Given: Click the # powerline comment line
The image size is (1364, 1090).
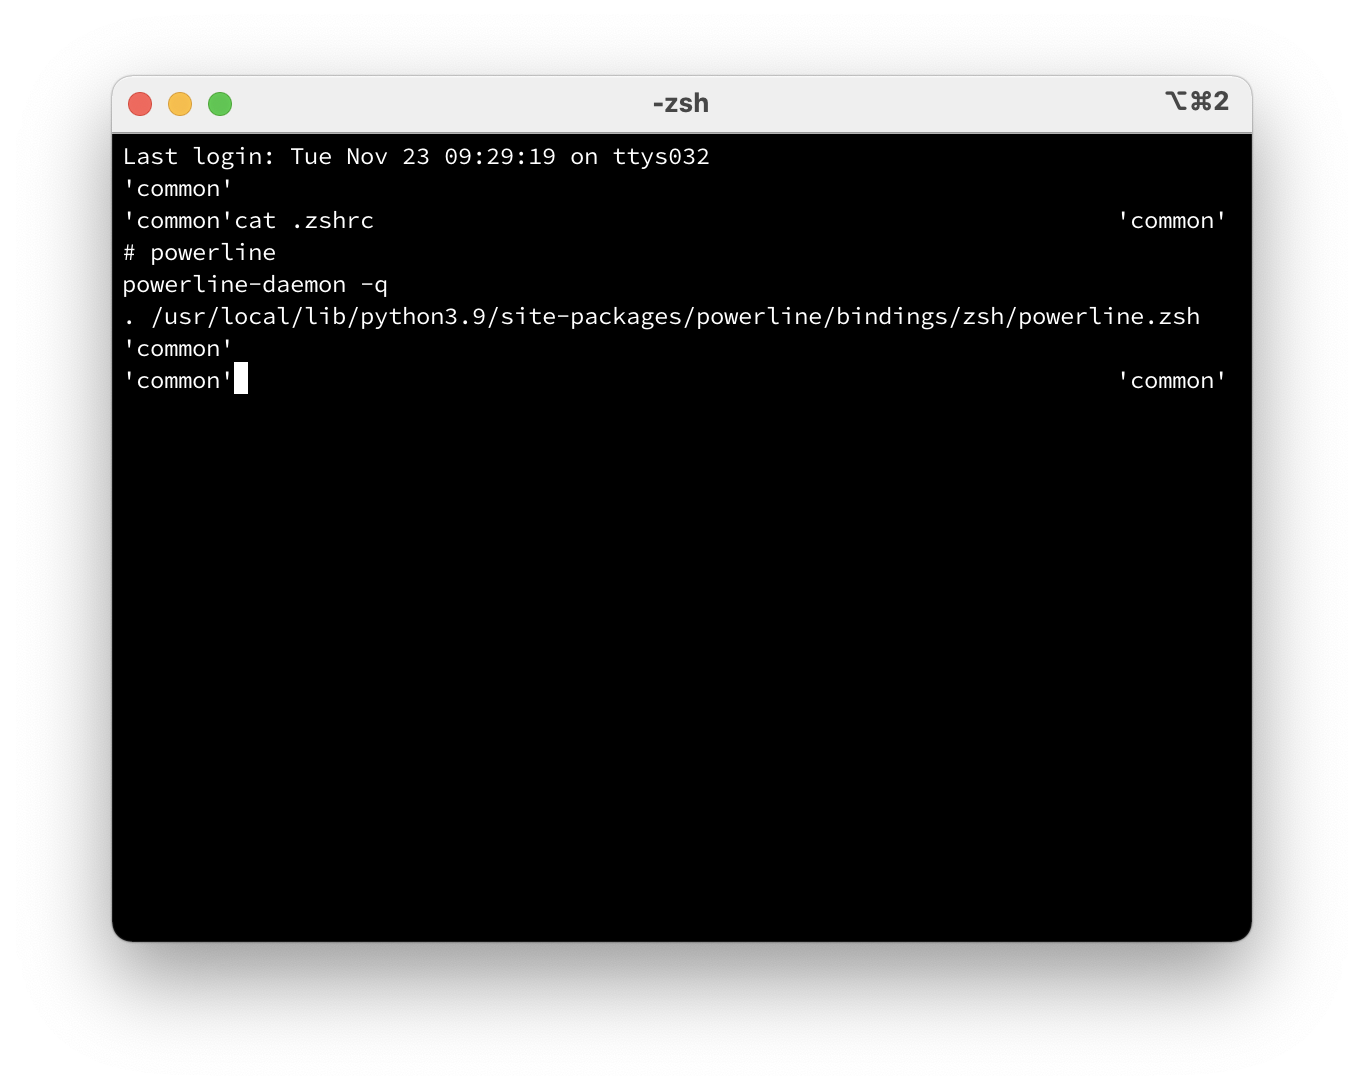Looking at the screenshot, I should coord(199,252).
